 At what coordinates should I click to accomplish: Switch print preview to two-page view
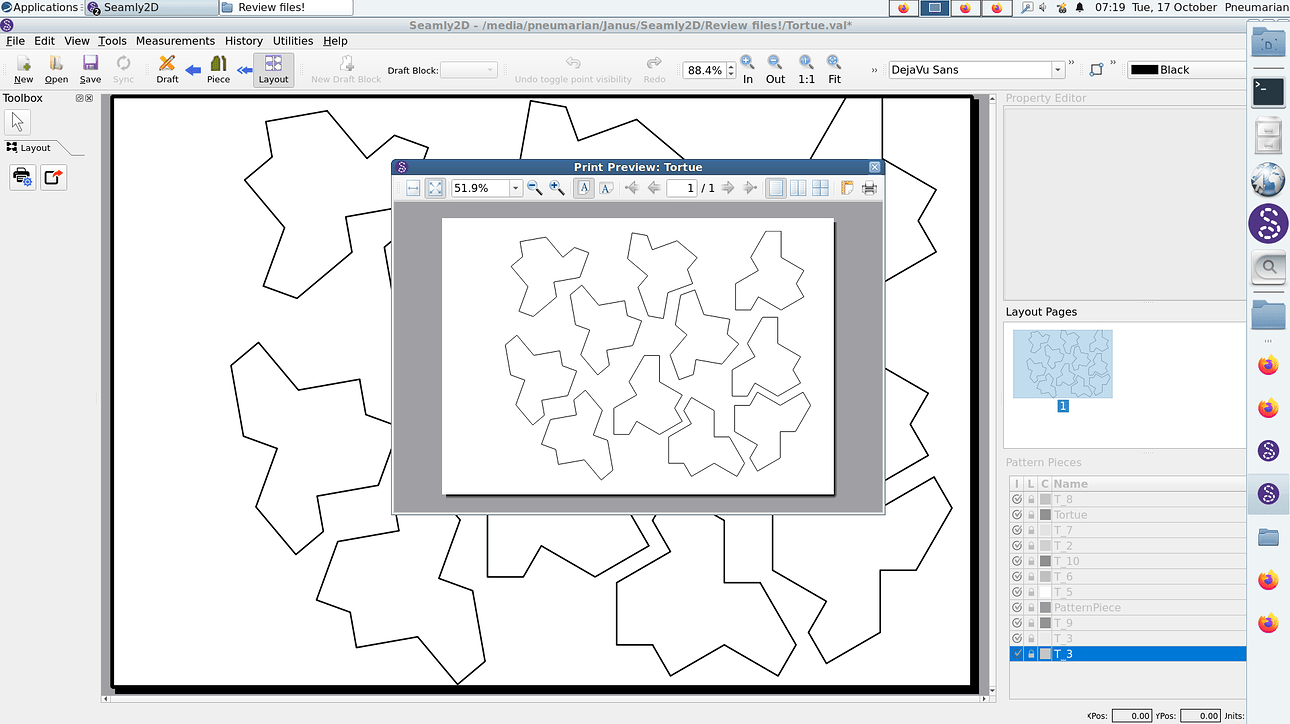tap(797, 188)
